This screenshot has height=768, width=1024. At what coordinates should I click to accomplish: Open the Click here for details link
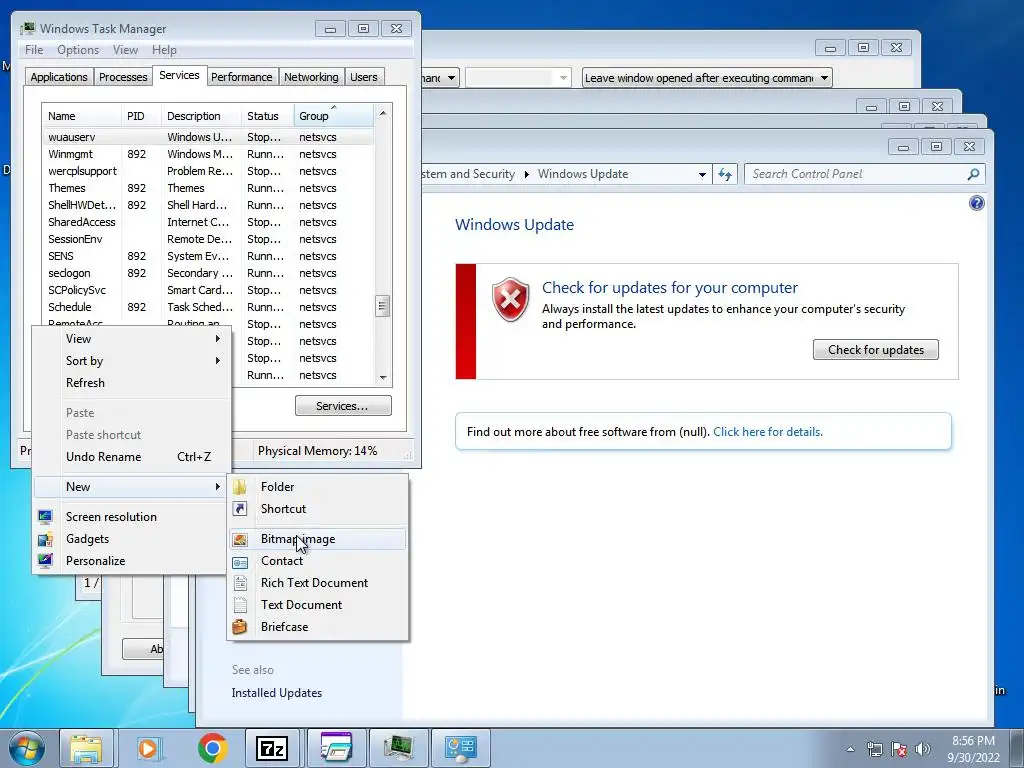coord(767,432)
